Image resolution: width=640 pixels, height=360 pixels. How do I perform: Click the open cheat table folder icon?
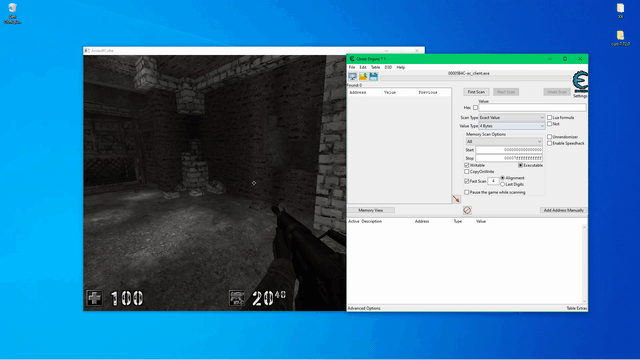363,77
